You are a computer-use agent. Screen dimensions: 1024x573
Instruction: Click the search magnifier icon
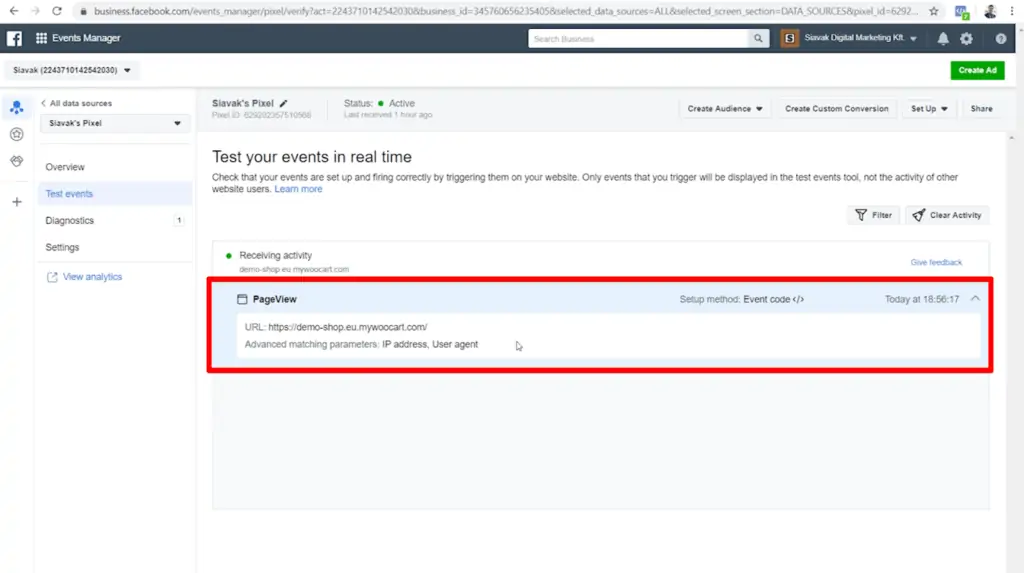[x=758, y=39]
